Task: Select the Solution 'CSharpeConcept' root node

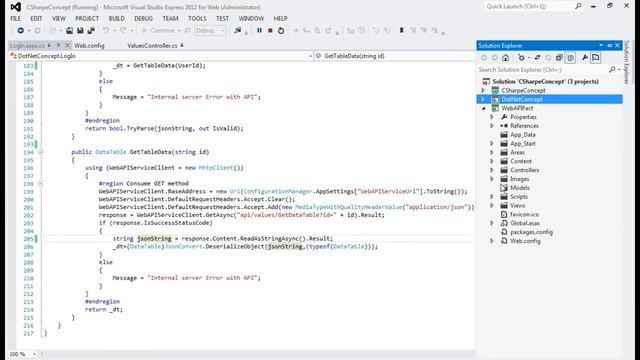Action: coord(545,81)
